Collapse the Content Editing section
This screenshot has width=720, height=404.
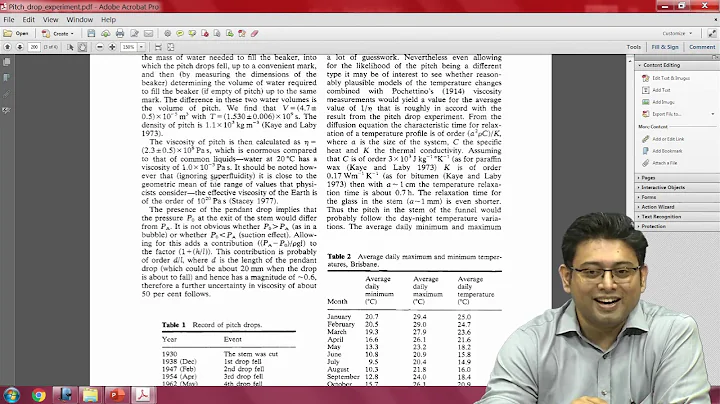659,65
